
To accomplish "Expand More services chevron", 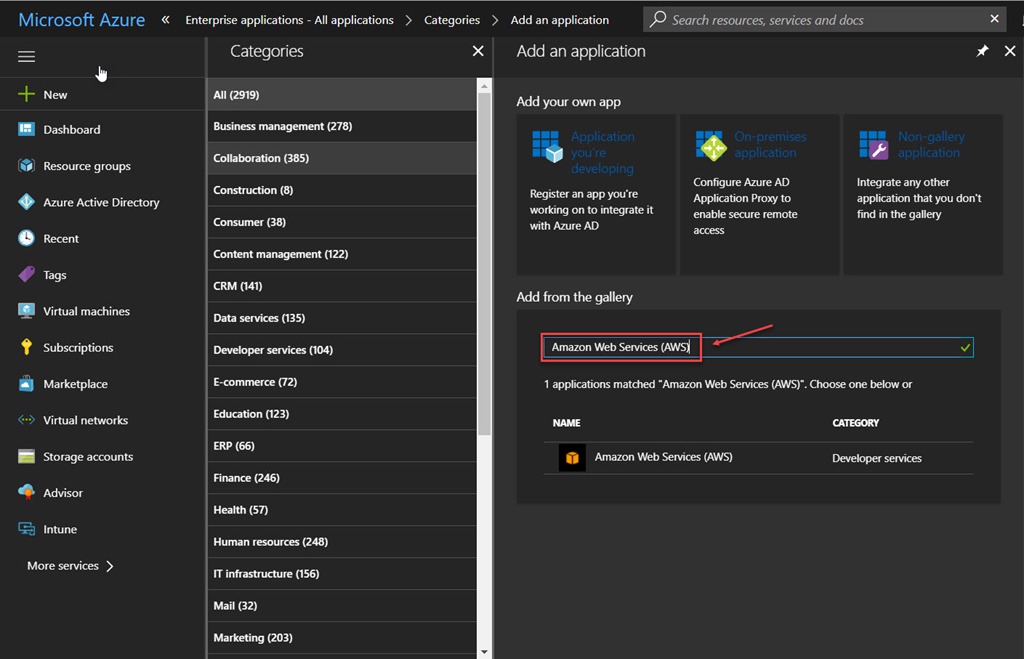I will click(110, 566).
